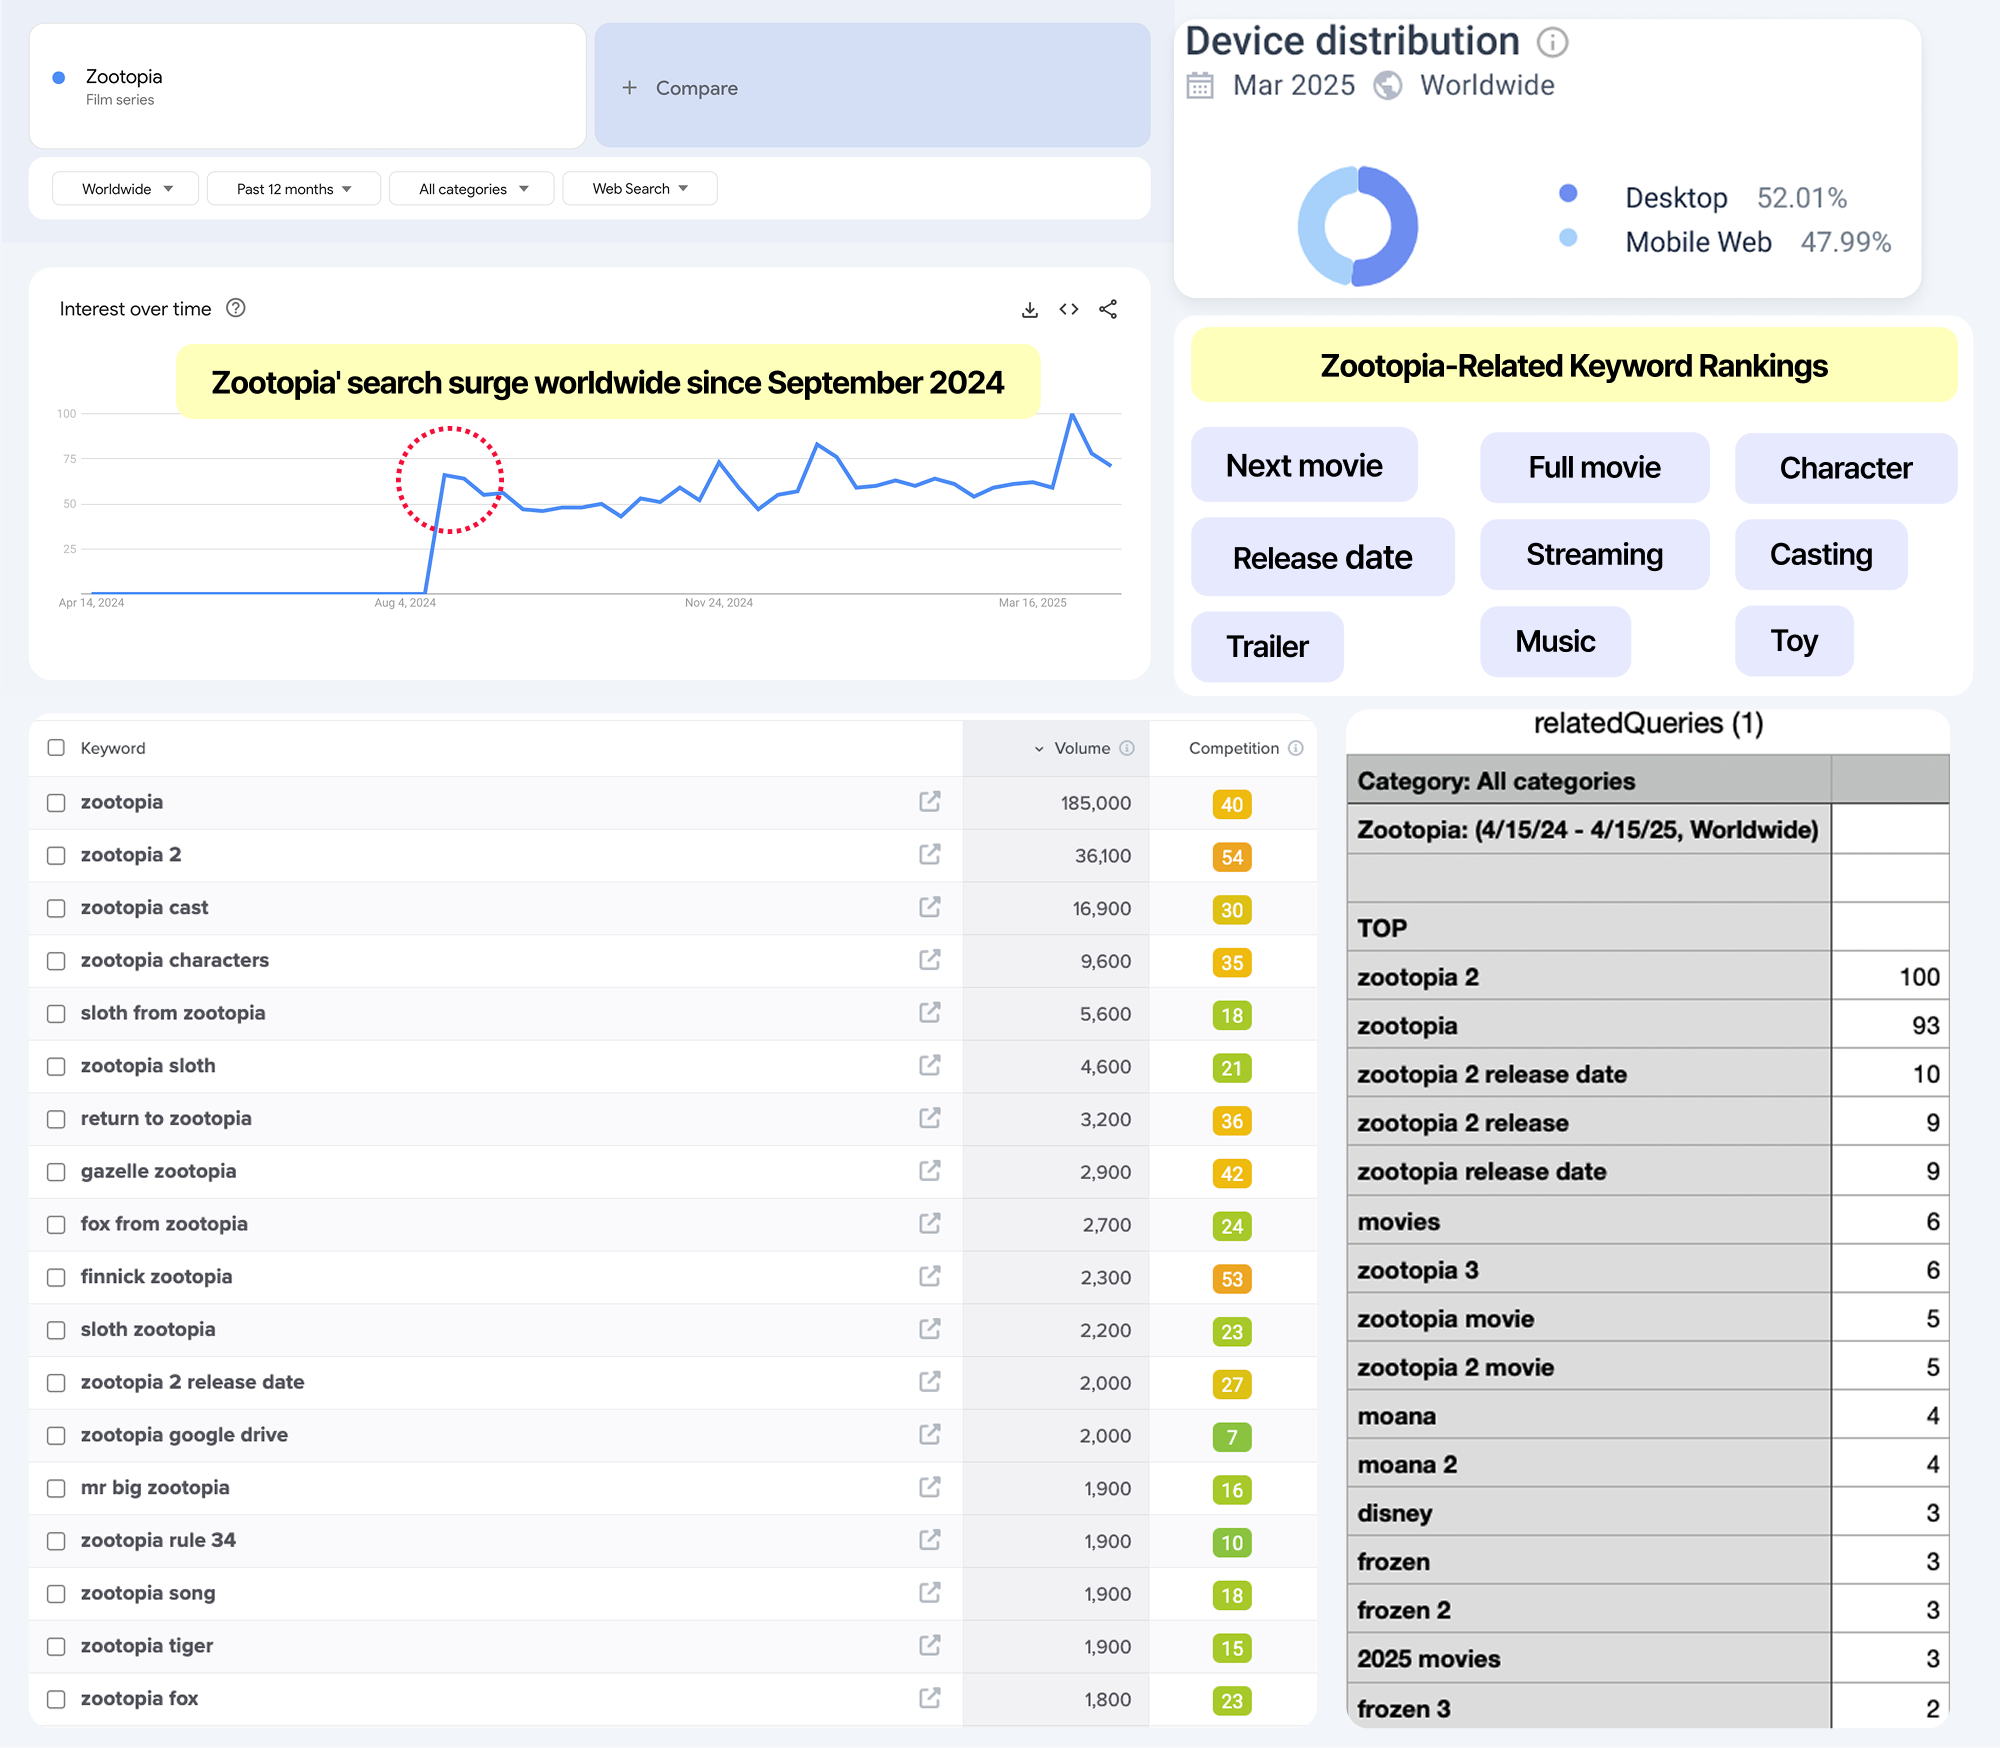Open the Interest over time help icon

click(x=236, y=308)
